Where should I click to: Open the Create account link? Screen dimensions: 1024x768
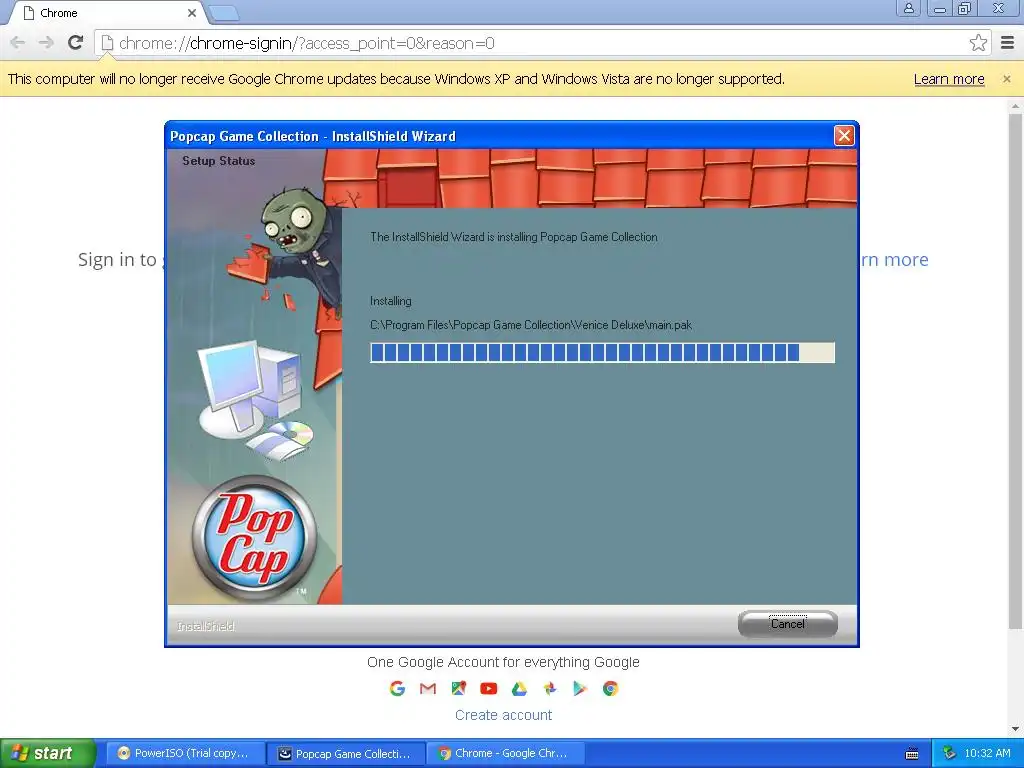(503, 715)
